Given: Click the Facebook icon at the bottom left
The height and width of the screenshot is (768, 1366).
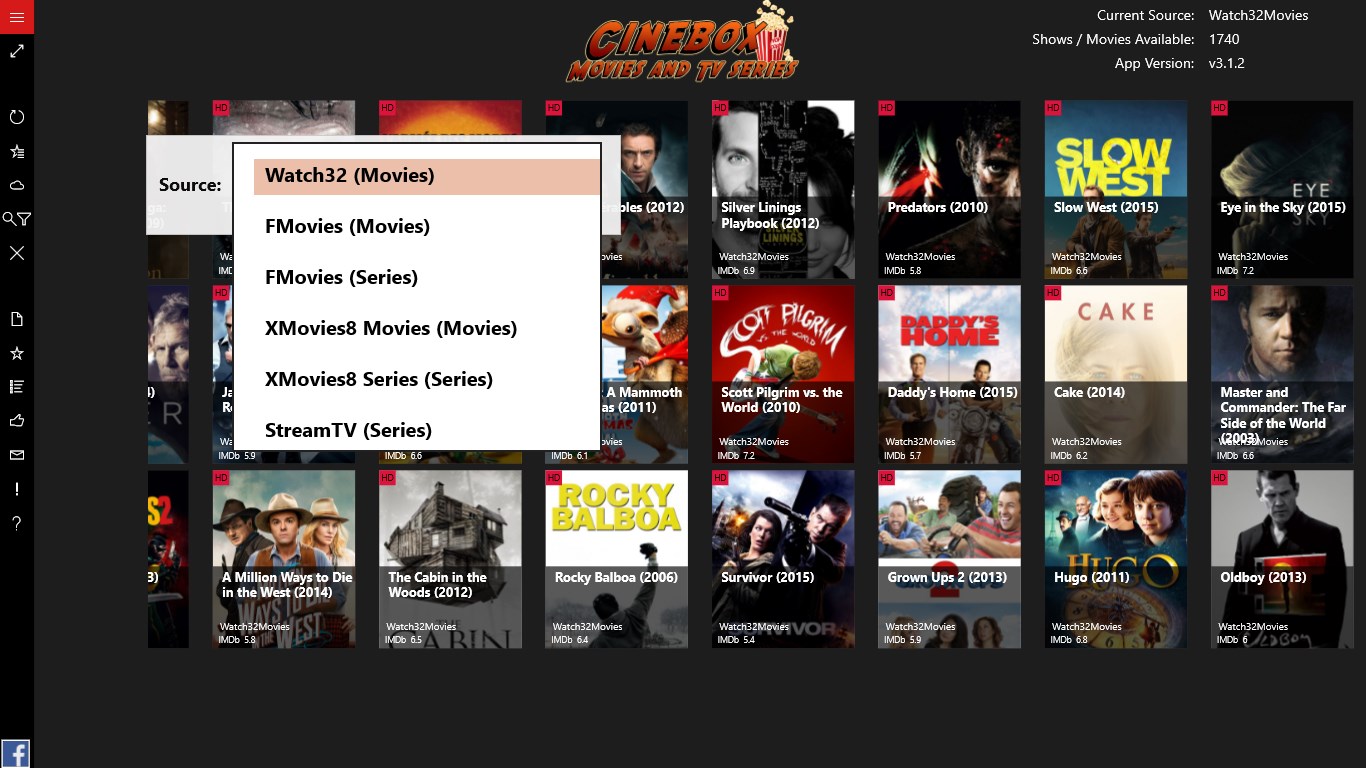Looking at the screenshot, I should point(15,753).
